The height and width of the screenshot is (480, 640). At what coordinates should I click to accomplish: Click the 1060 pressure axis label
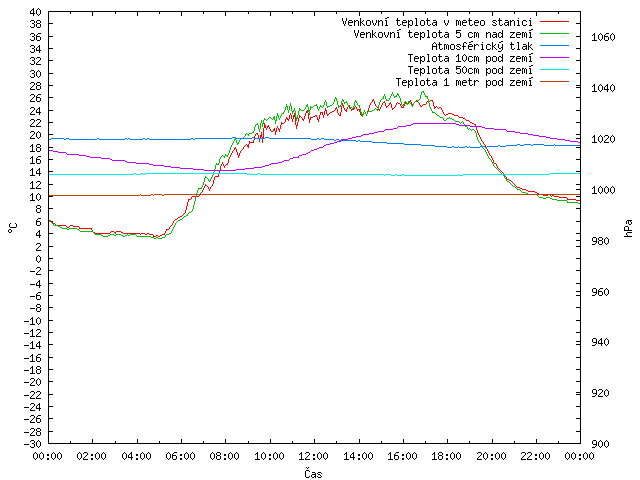pyautogui.click(x=603, y=37)
